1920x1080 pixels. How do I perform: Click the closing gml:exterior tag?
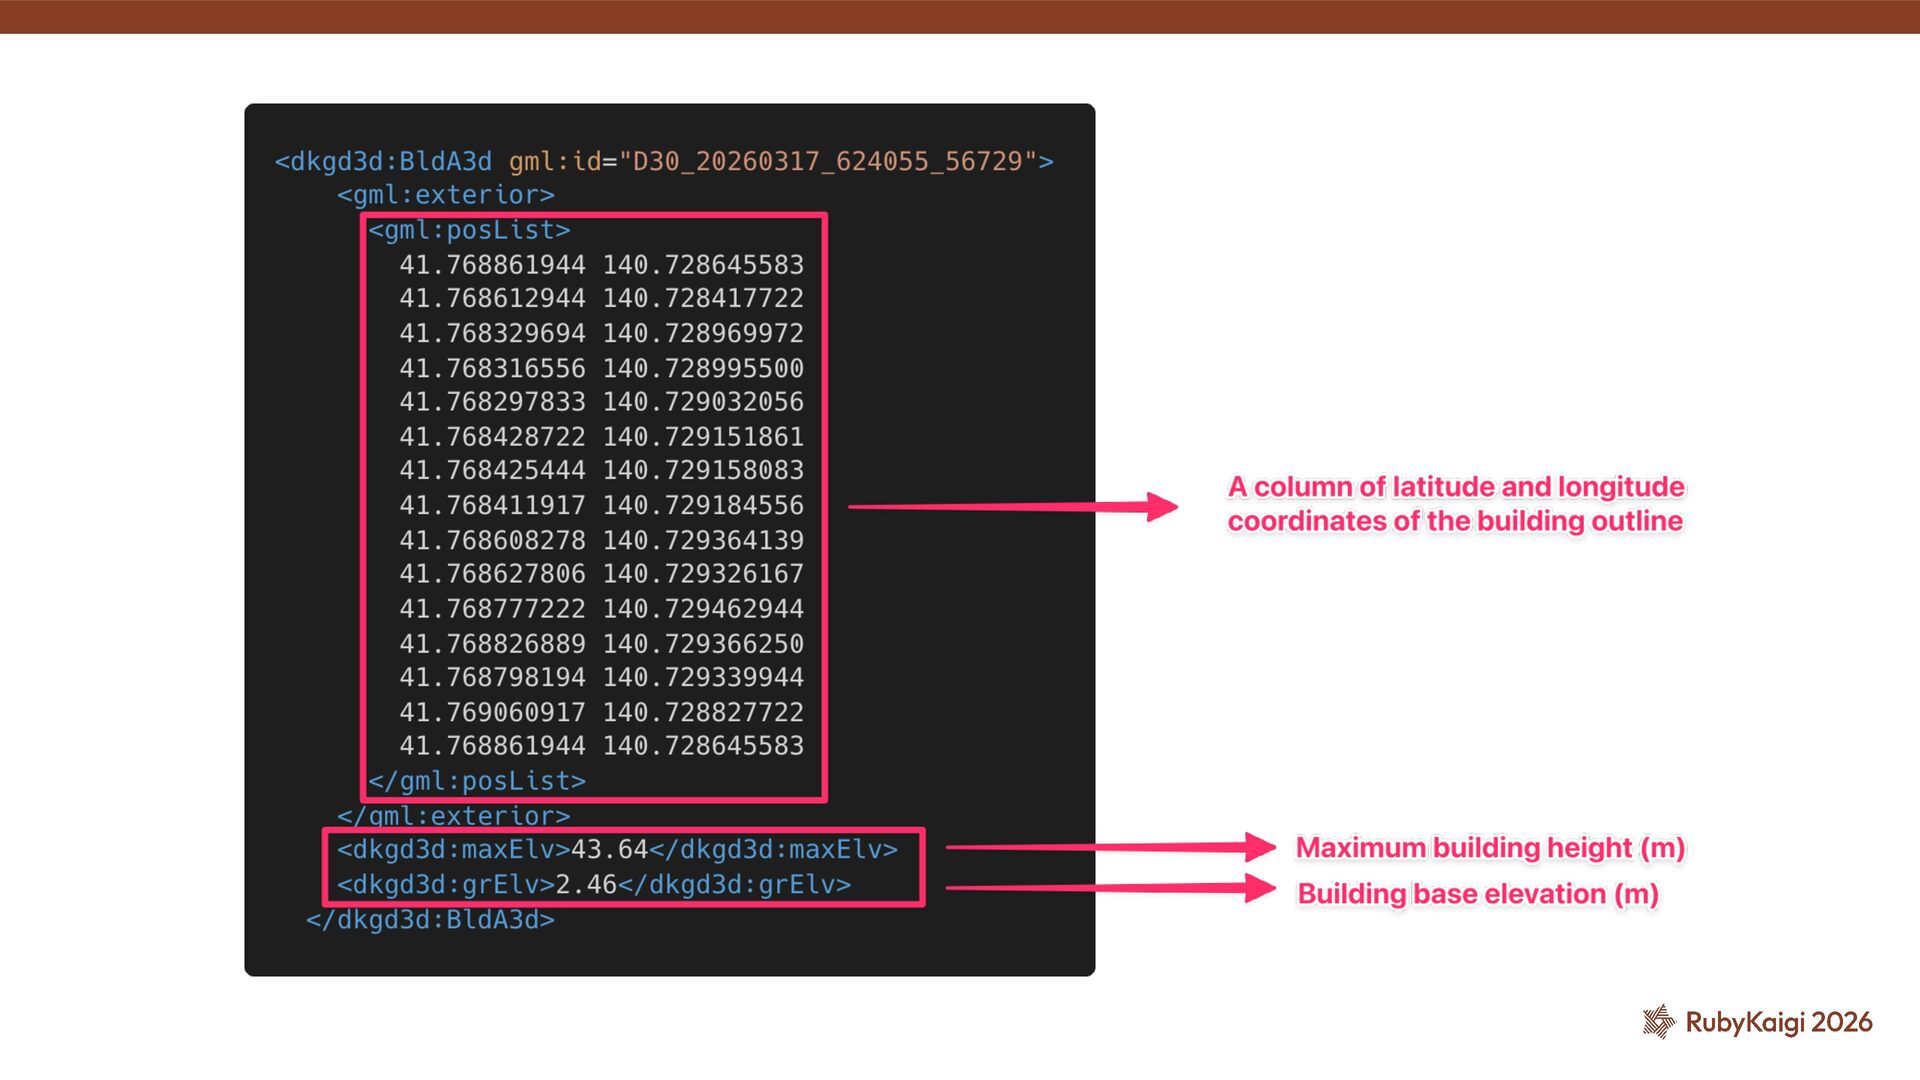pos(453,816)
